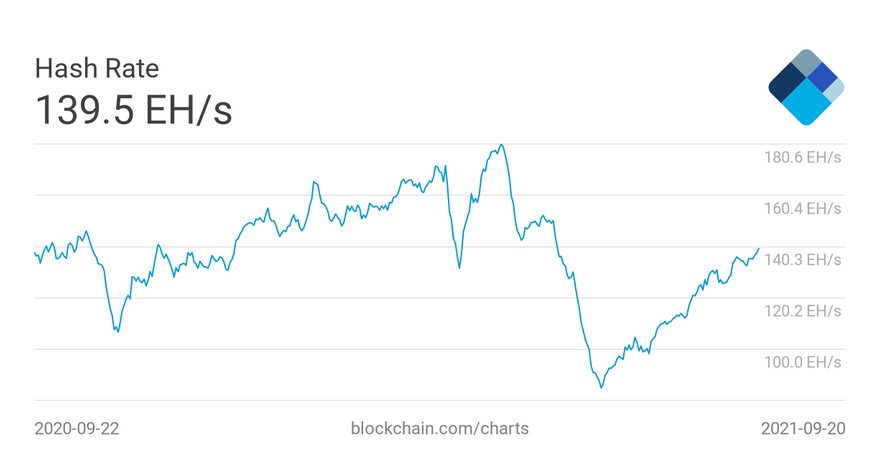This screenshot has width=876, height=453.
Task: Click the 140.3 EH/s axis label
Action: point(802,260)
